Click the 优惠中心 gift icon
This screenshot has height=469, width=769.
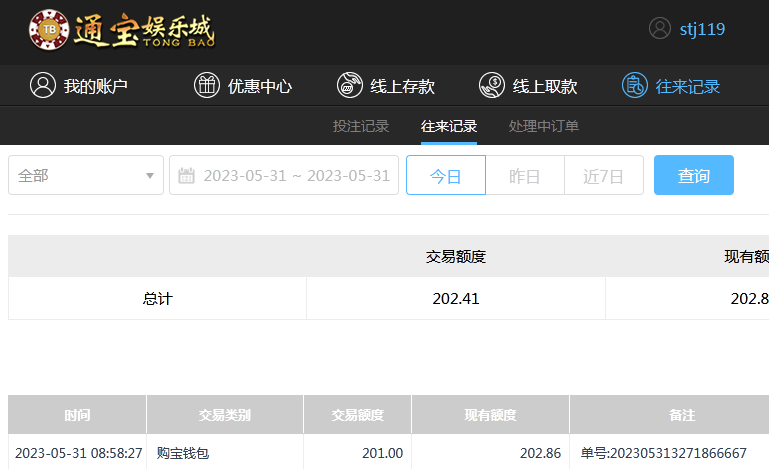(x=206, y=86)
